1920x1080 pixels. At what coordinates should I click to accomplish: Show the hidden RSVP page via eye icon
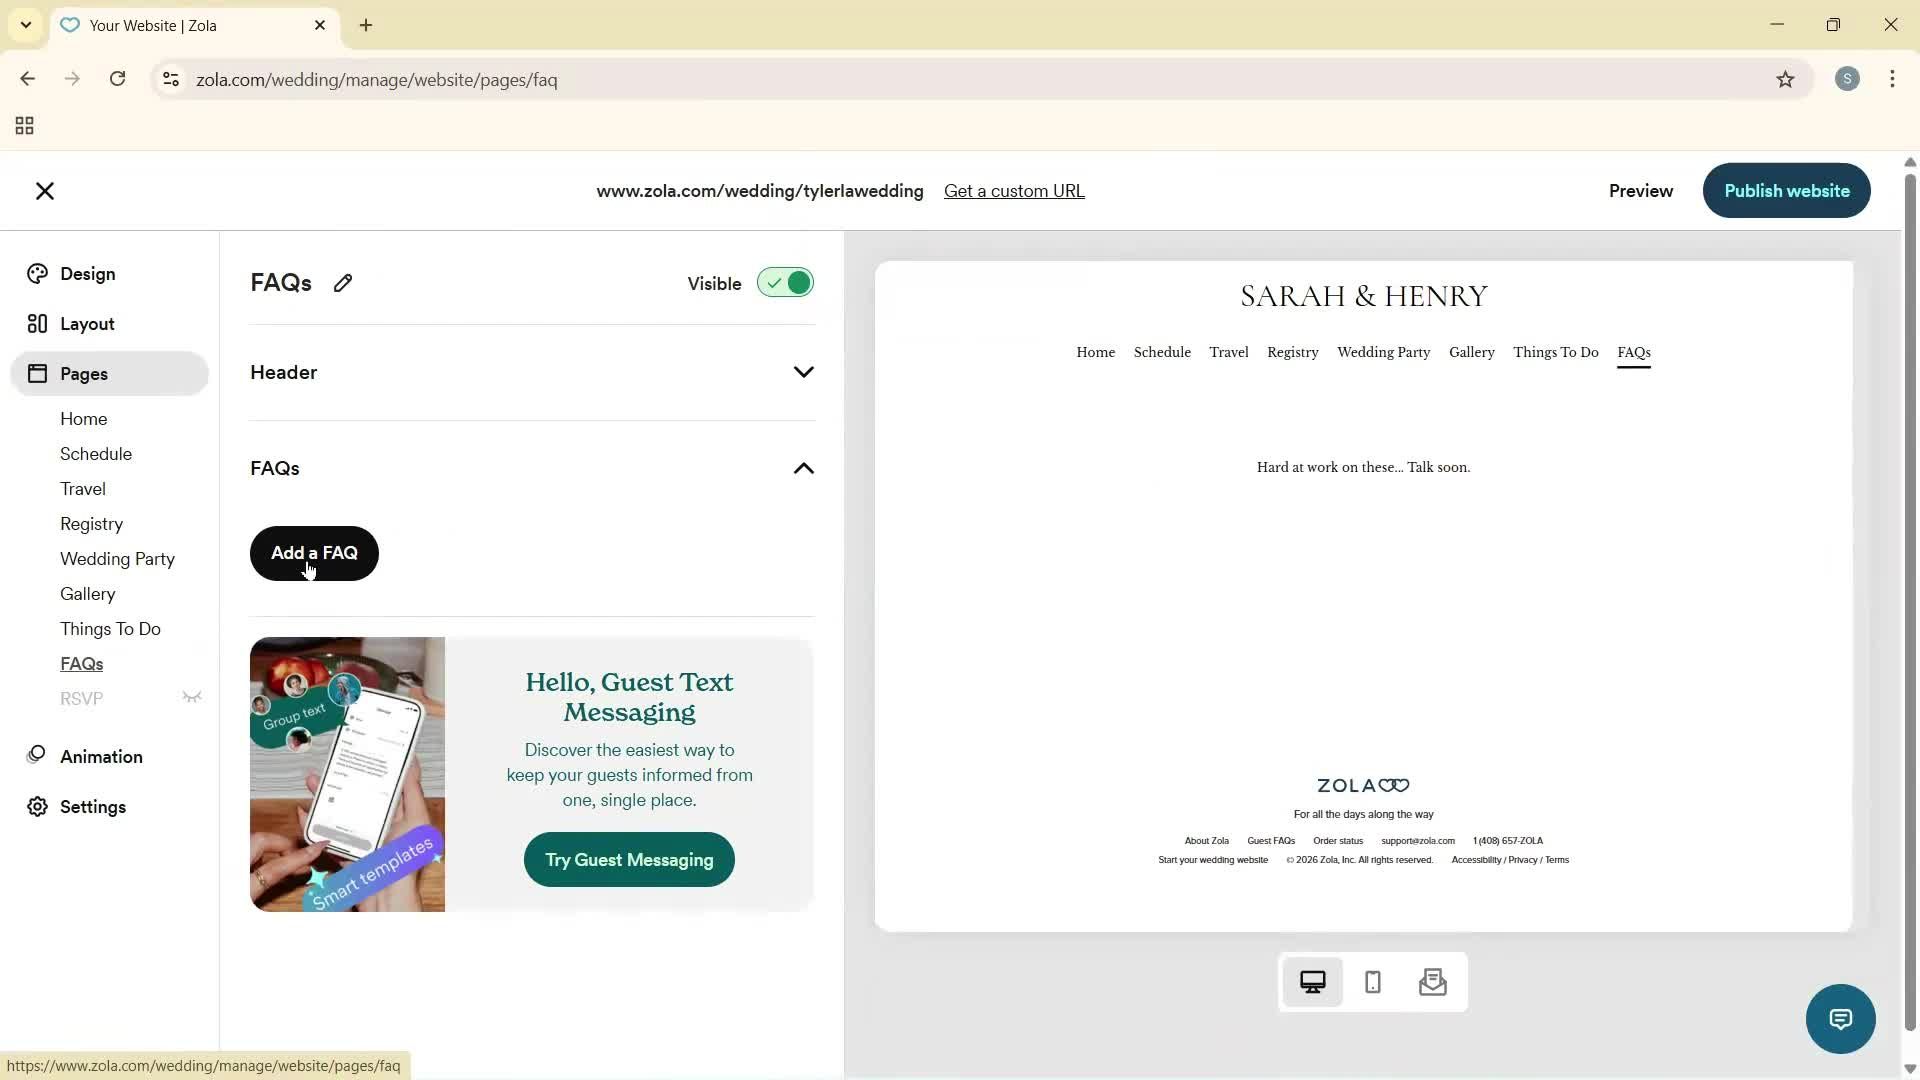(192, 697)
